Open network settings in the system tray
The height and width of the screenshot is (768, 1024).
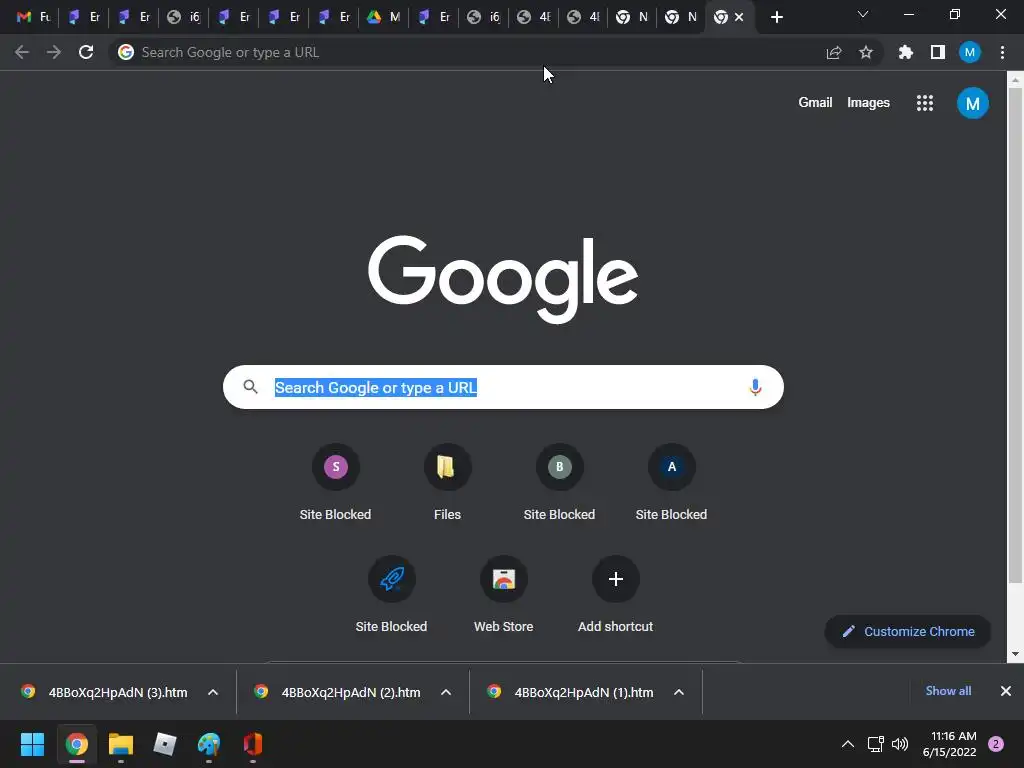(x=875, y=744)
